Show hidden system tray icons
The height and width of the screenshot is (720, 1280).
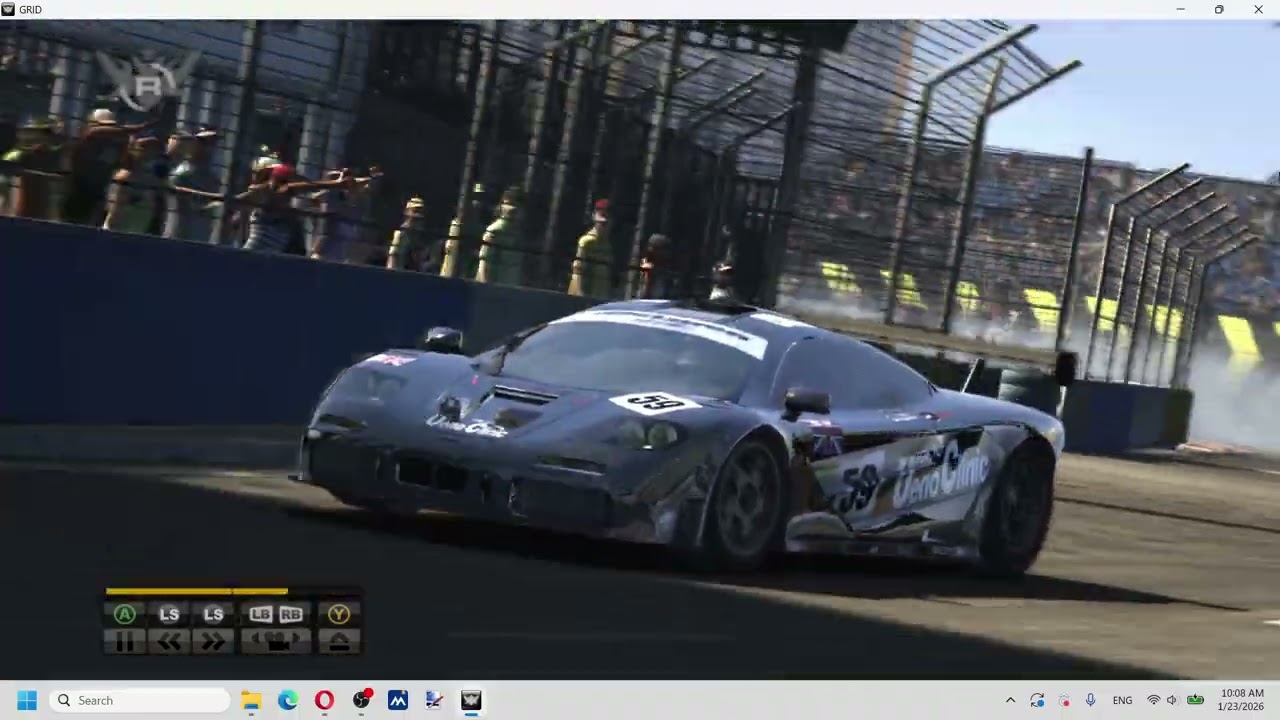tap(1010, 700)
